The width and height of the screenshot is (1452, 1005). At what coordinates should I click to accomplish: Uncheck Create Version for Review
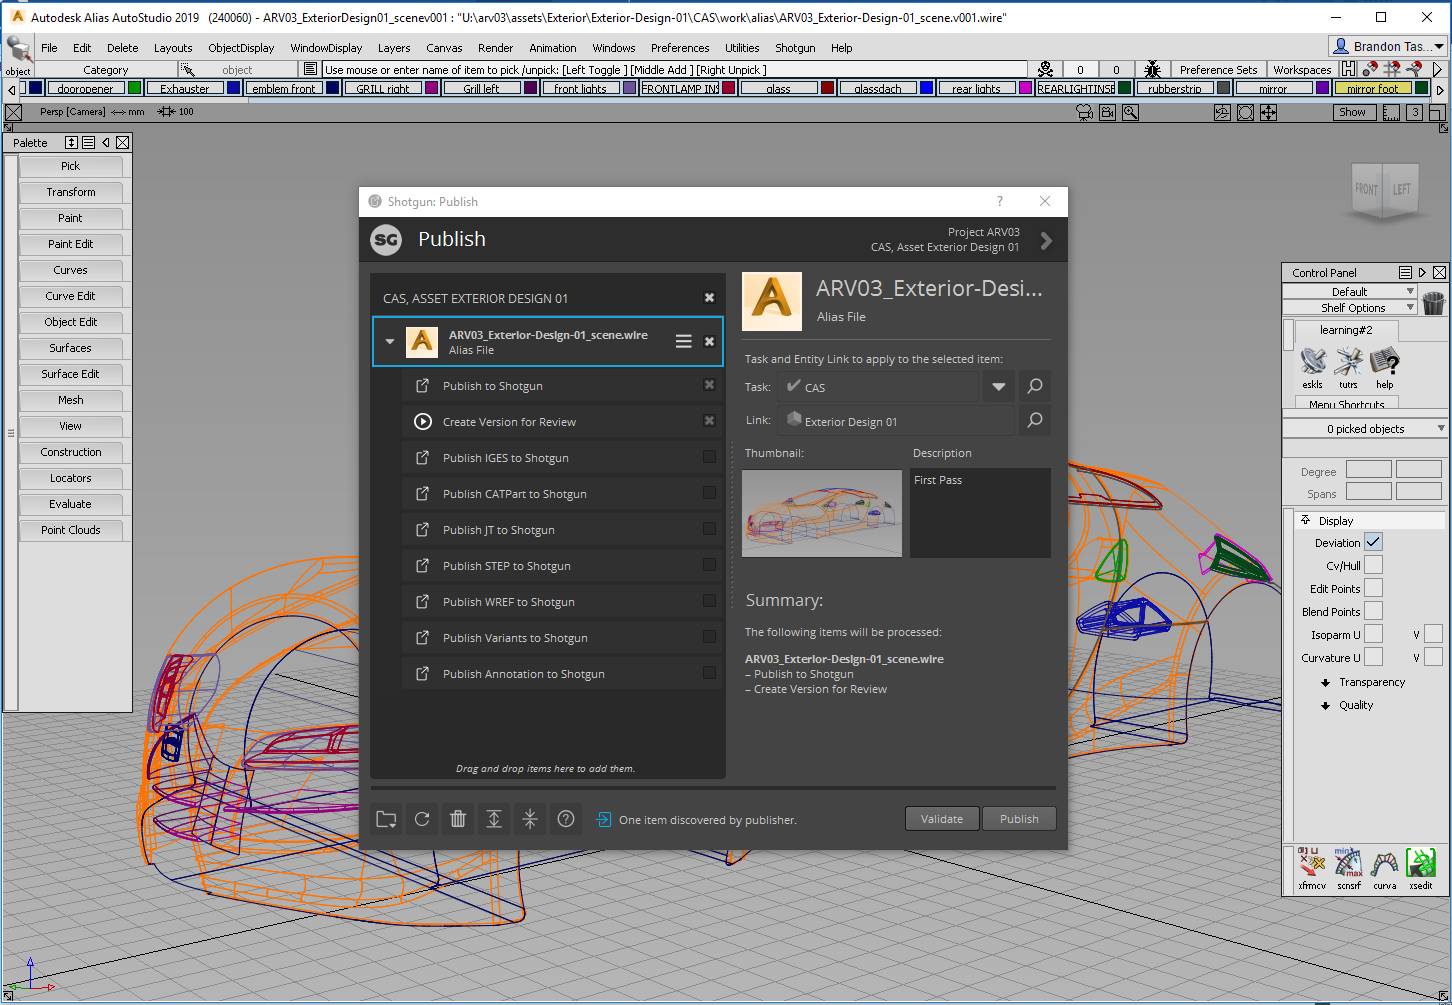(709, 421)
